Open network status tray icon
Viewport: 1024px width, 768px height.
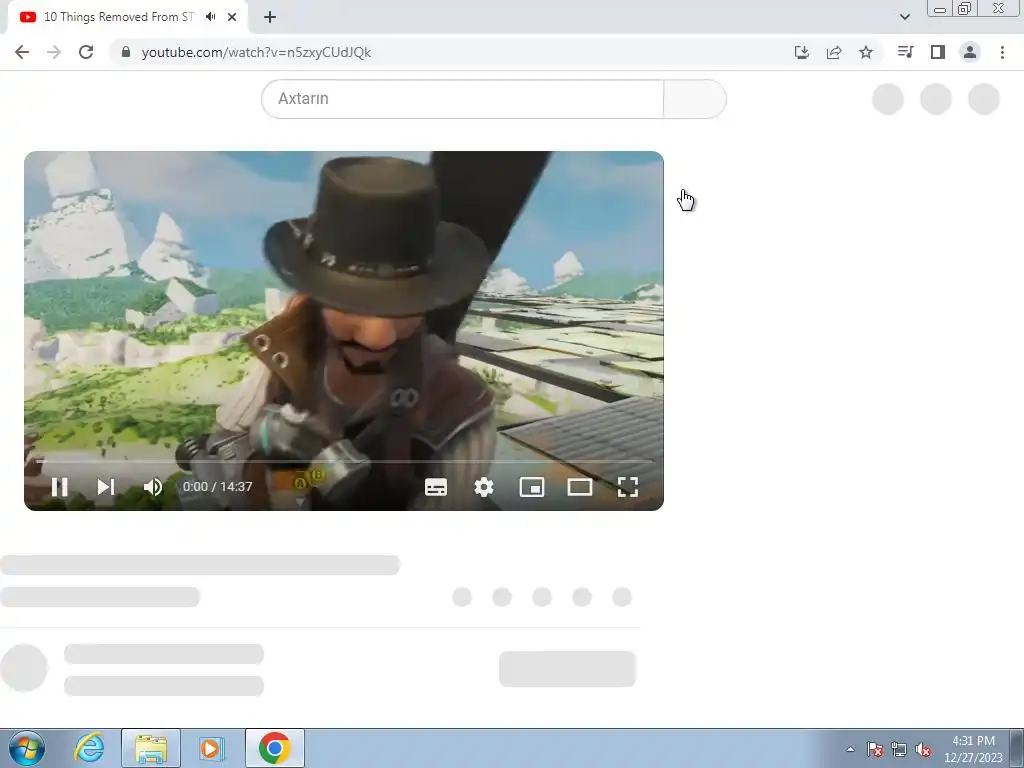899,750
